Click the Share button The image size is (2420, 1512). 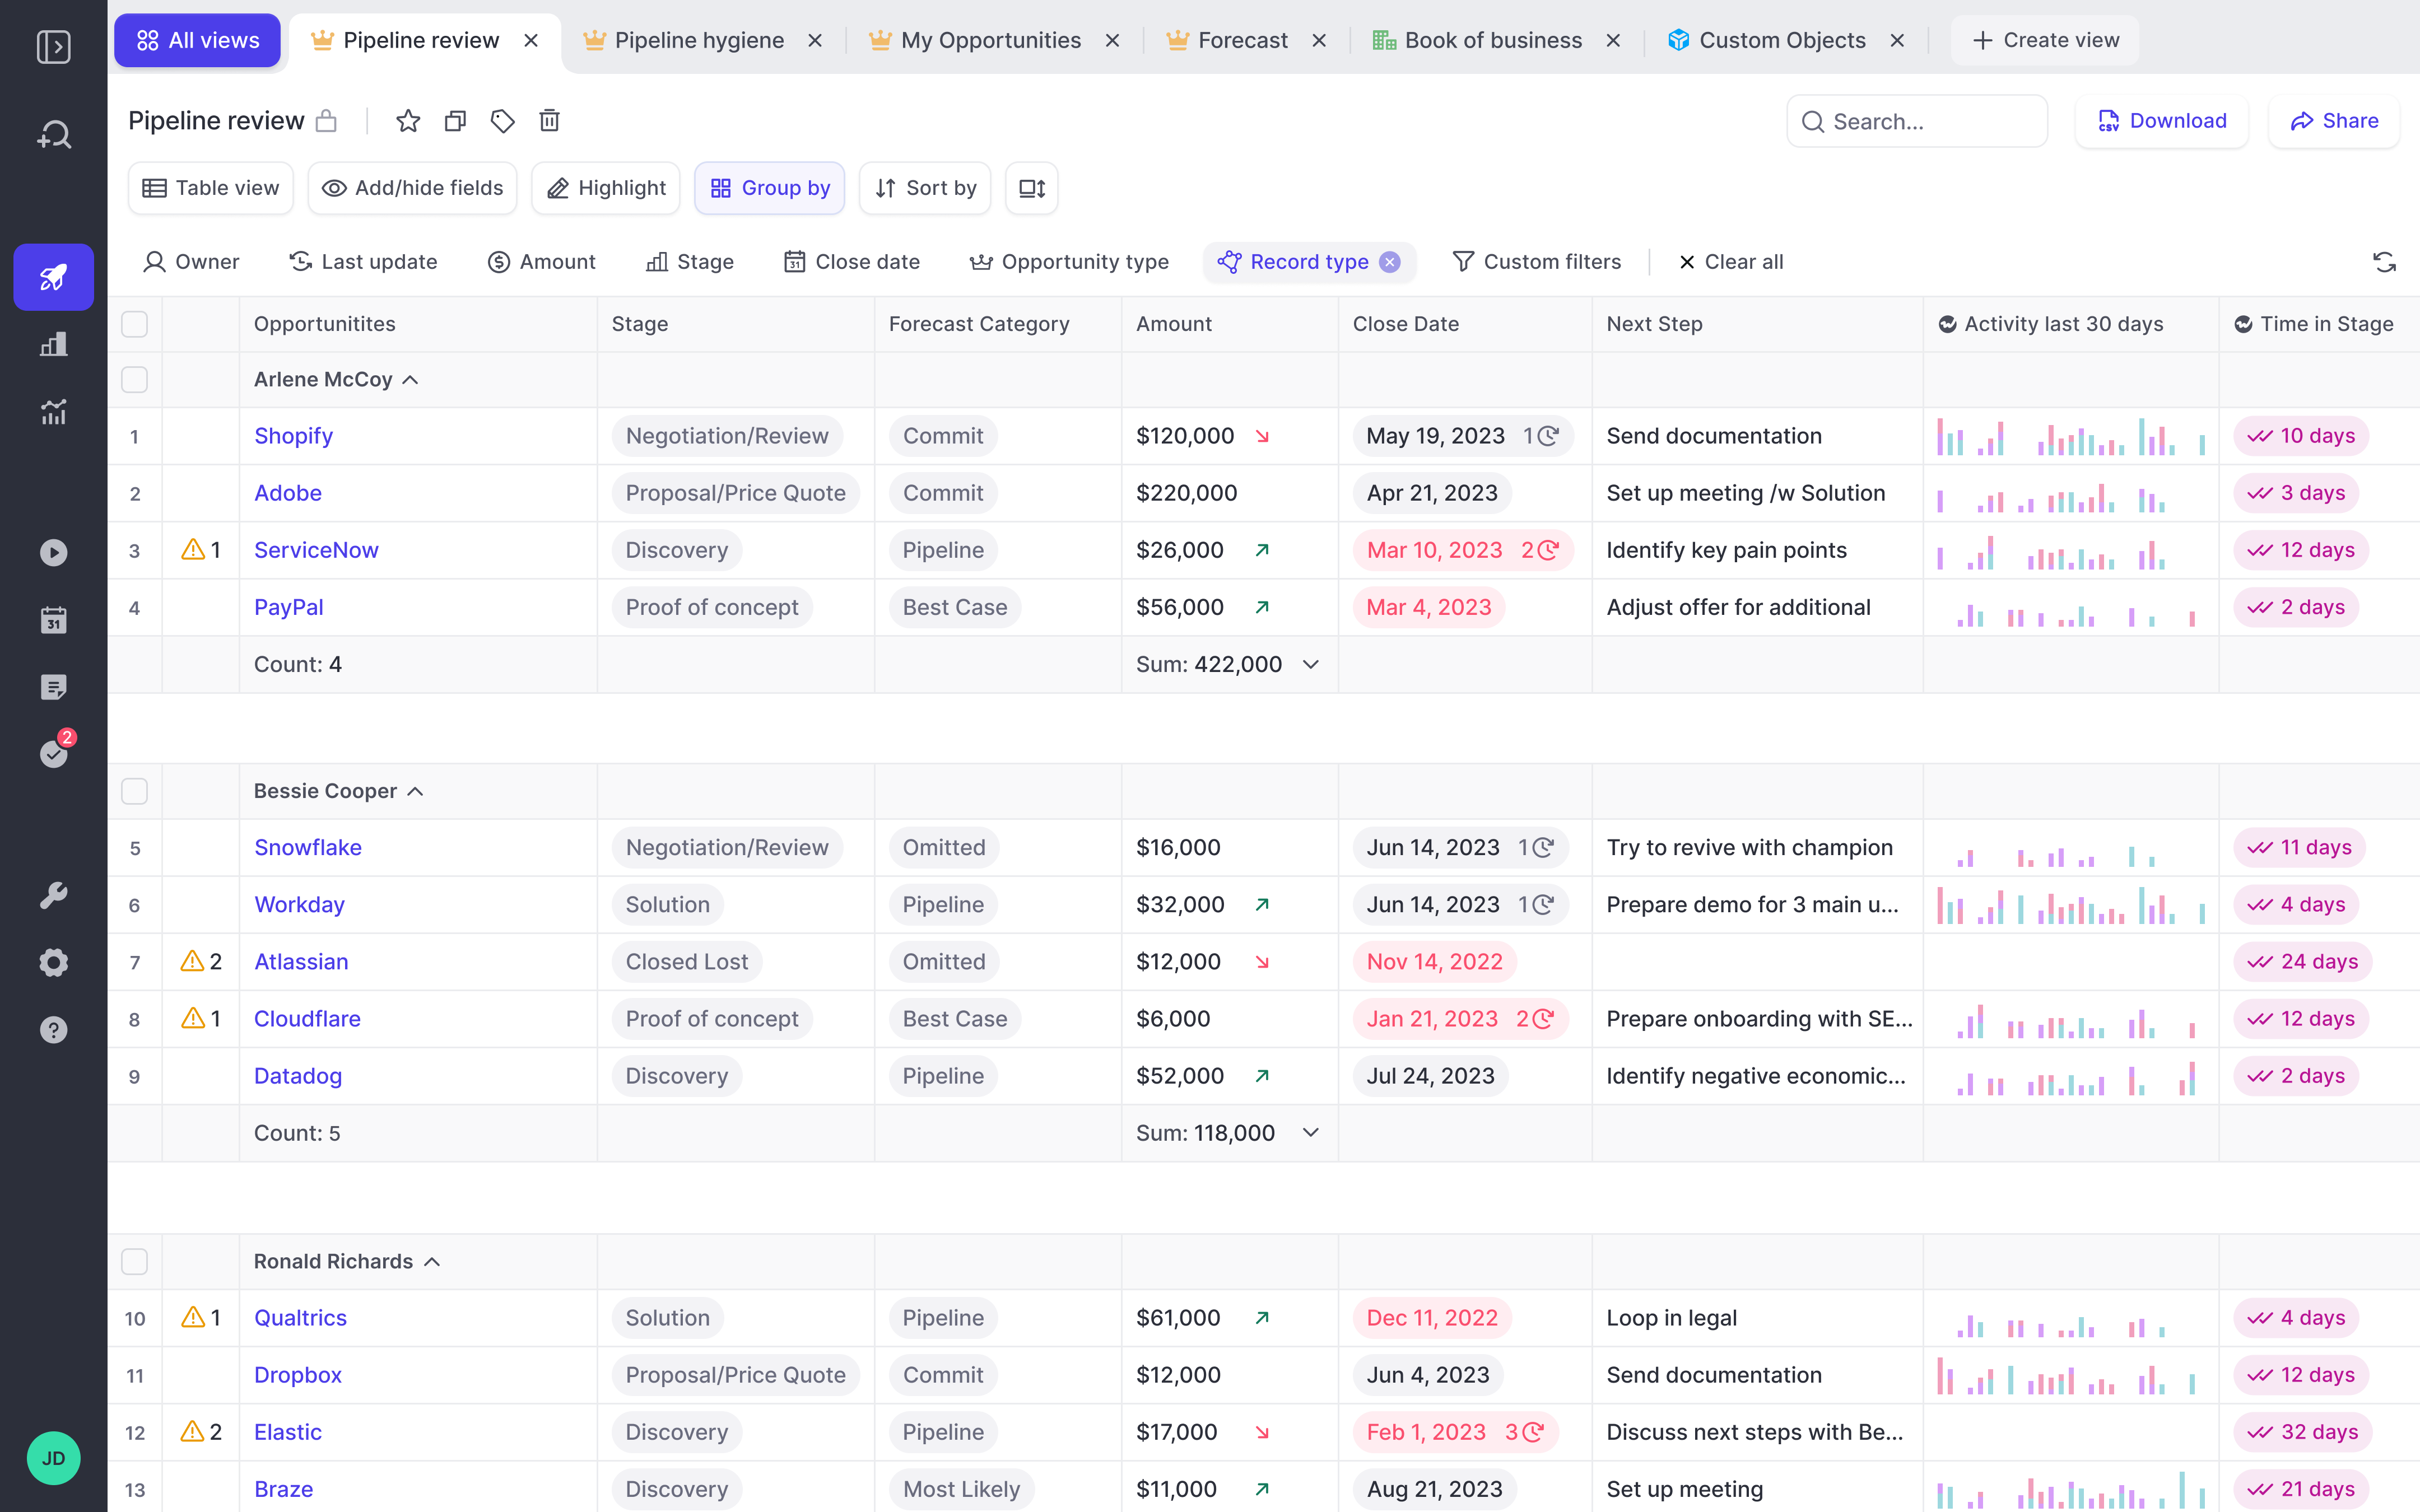pos(2334,121)
